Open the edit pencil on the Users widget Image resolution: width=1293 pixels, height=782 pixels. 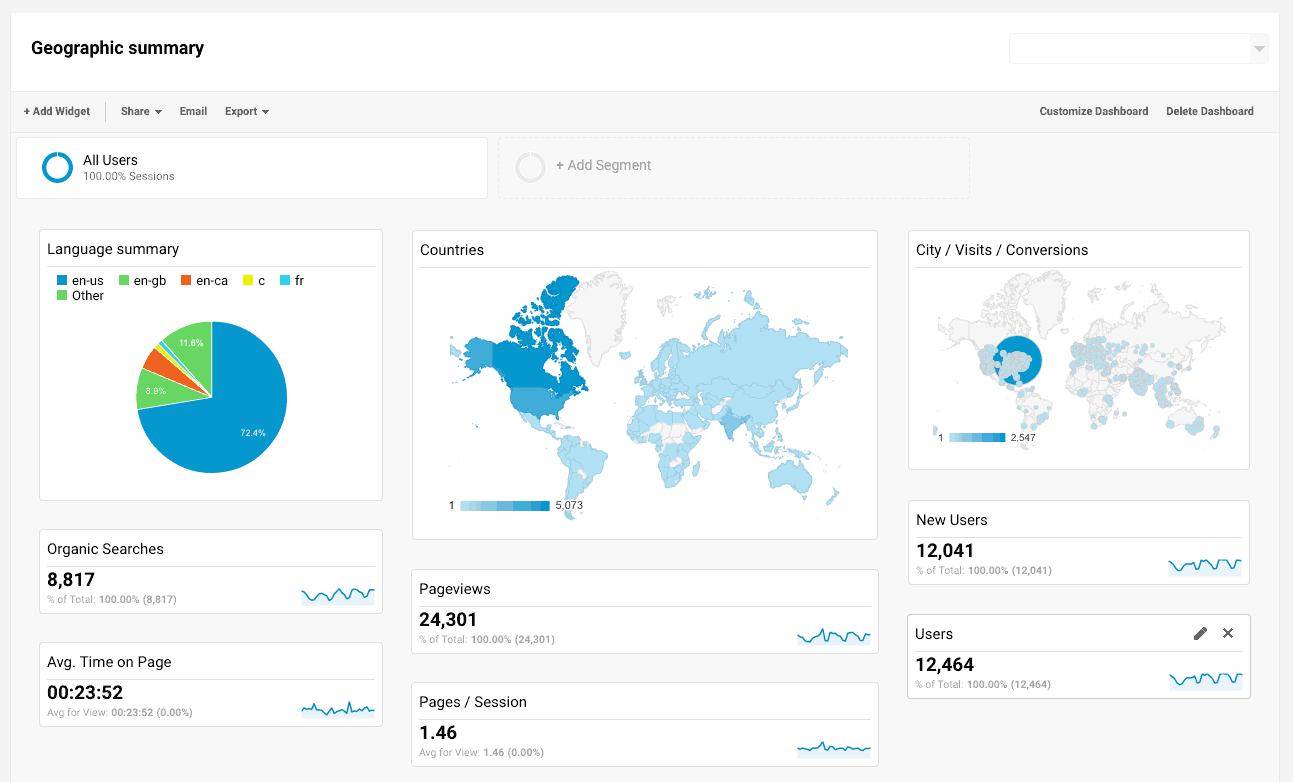1200,633
